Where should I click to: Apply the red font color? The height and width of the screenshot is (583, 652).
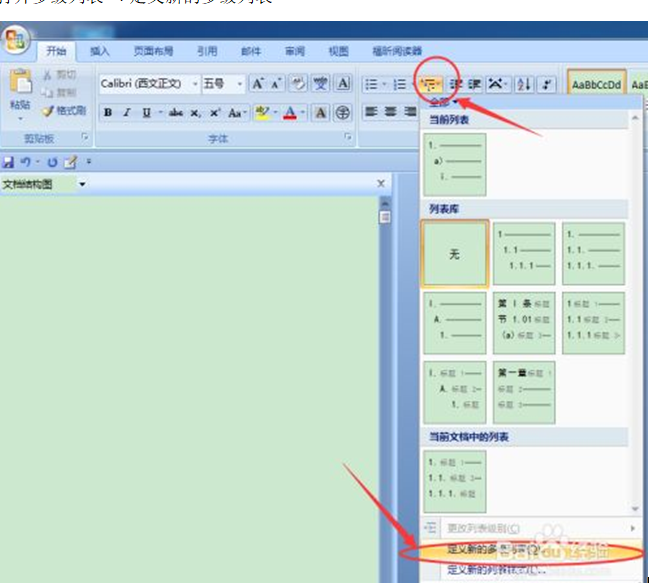click(x=290, y=113)
